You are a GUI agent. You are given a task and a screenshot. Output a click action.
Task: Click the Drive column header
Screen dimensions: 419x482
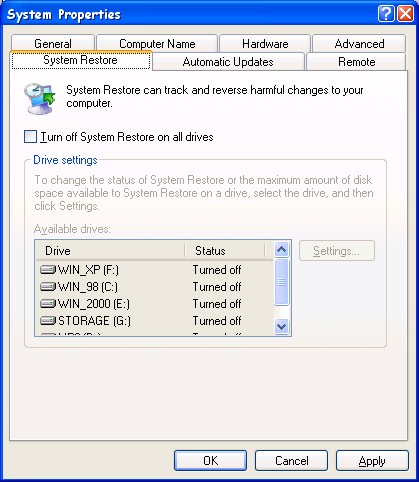tap(110, 251)
